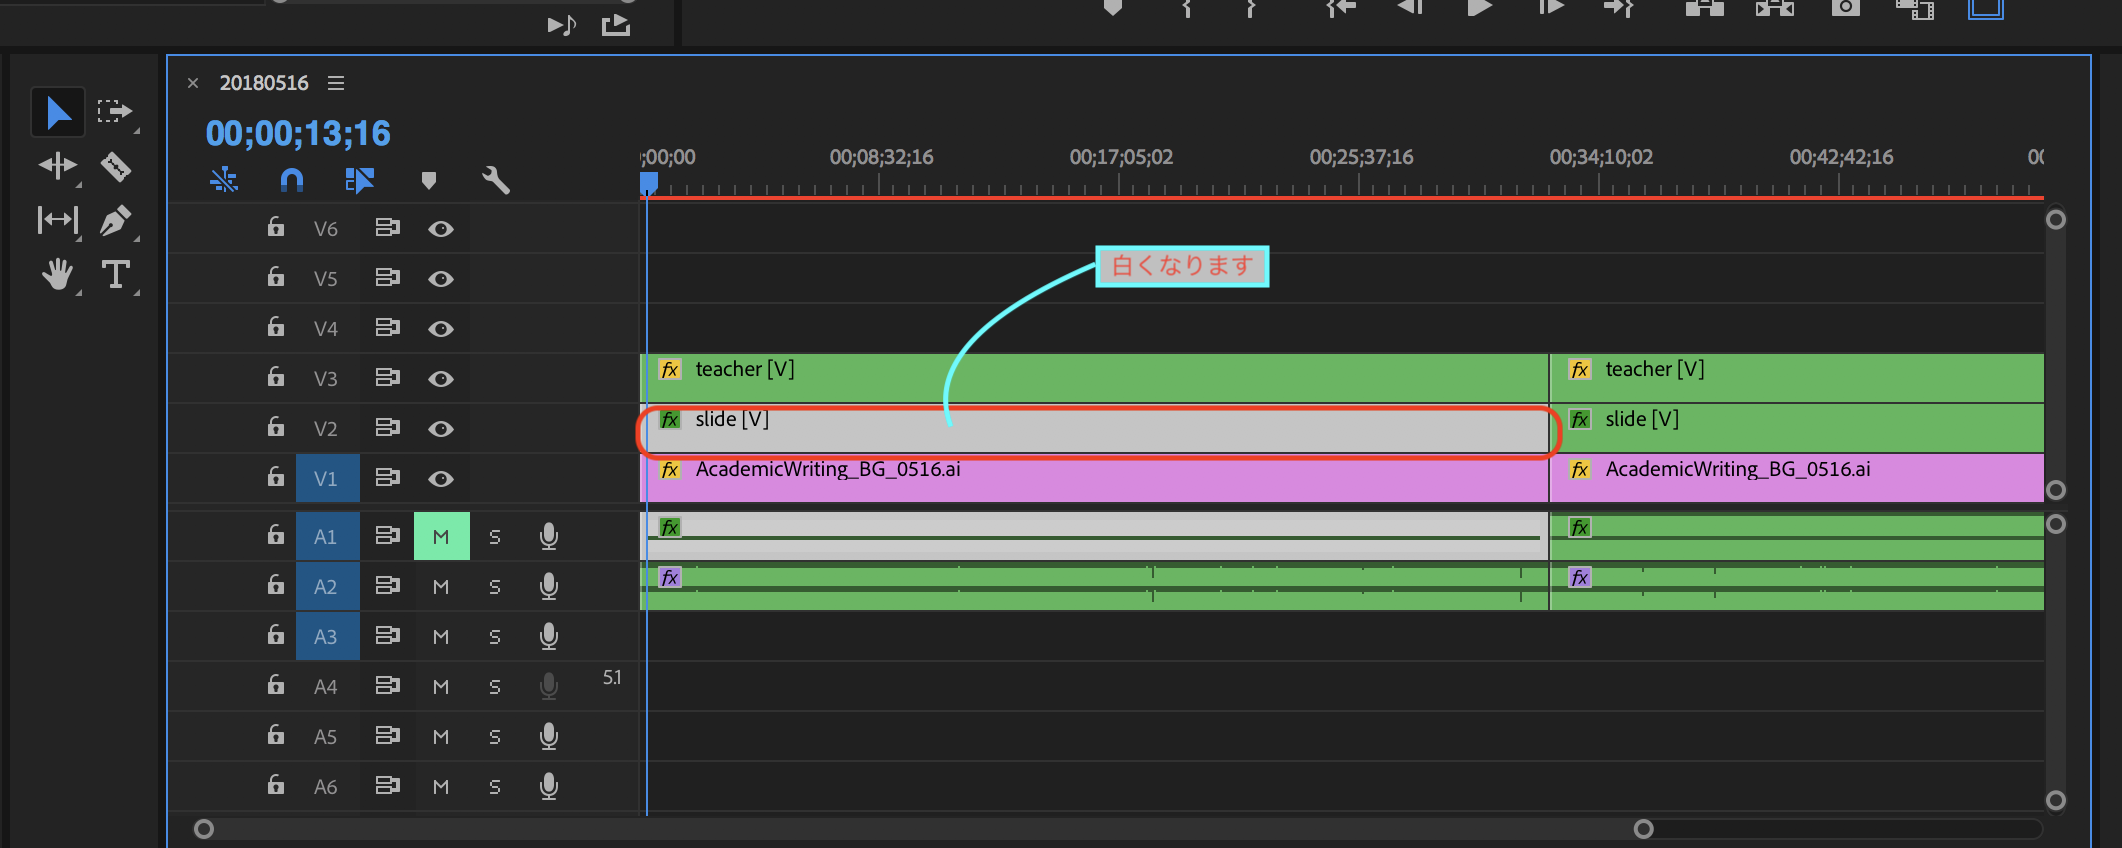Solo track A1
This screenshot has height=848, width=2122.
click(495, 537)
